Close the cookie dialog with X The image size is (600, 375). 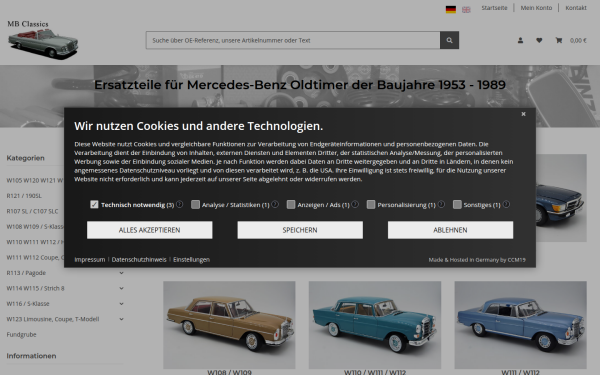tap(523, 114)
